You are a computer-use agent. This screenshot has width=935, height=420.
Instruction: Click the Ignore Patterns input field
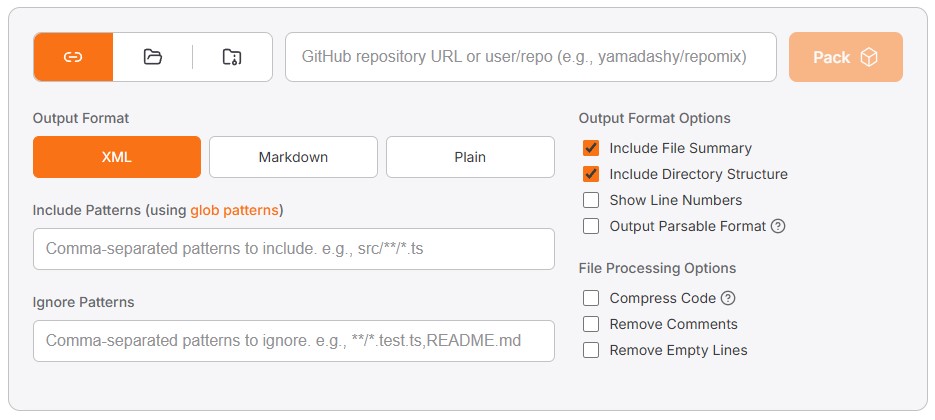pyautogui.click(x=293, y=341)
